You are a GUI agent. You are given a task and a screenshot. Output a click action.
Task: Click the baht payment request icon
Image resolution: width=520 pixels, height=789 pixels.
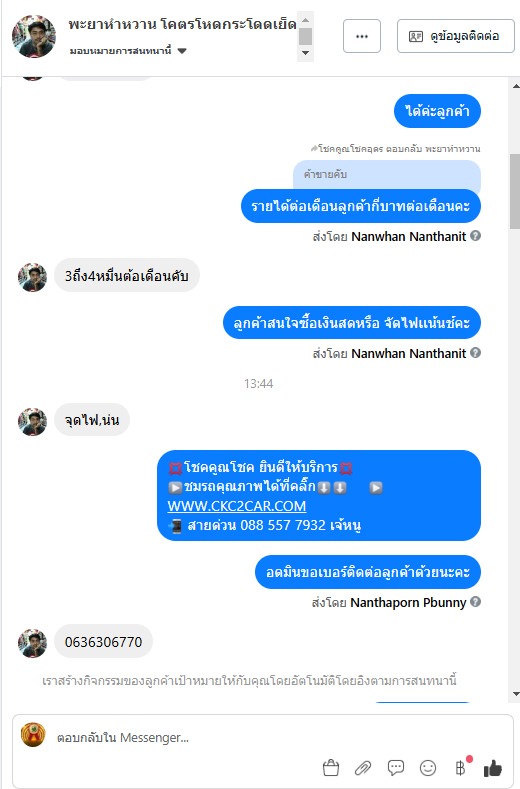[x=461, y=767]
